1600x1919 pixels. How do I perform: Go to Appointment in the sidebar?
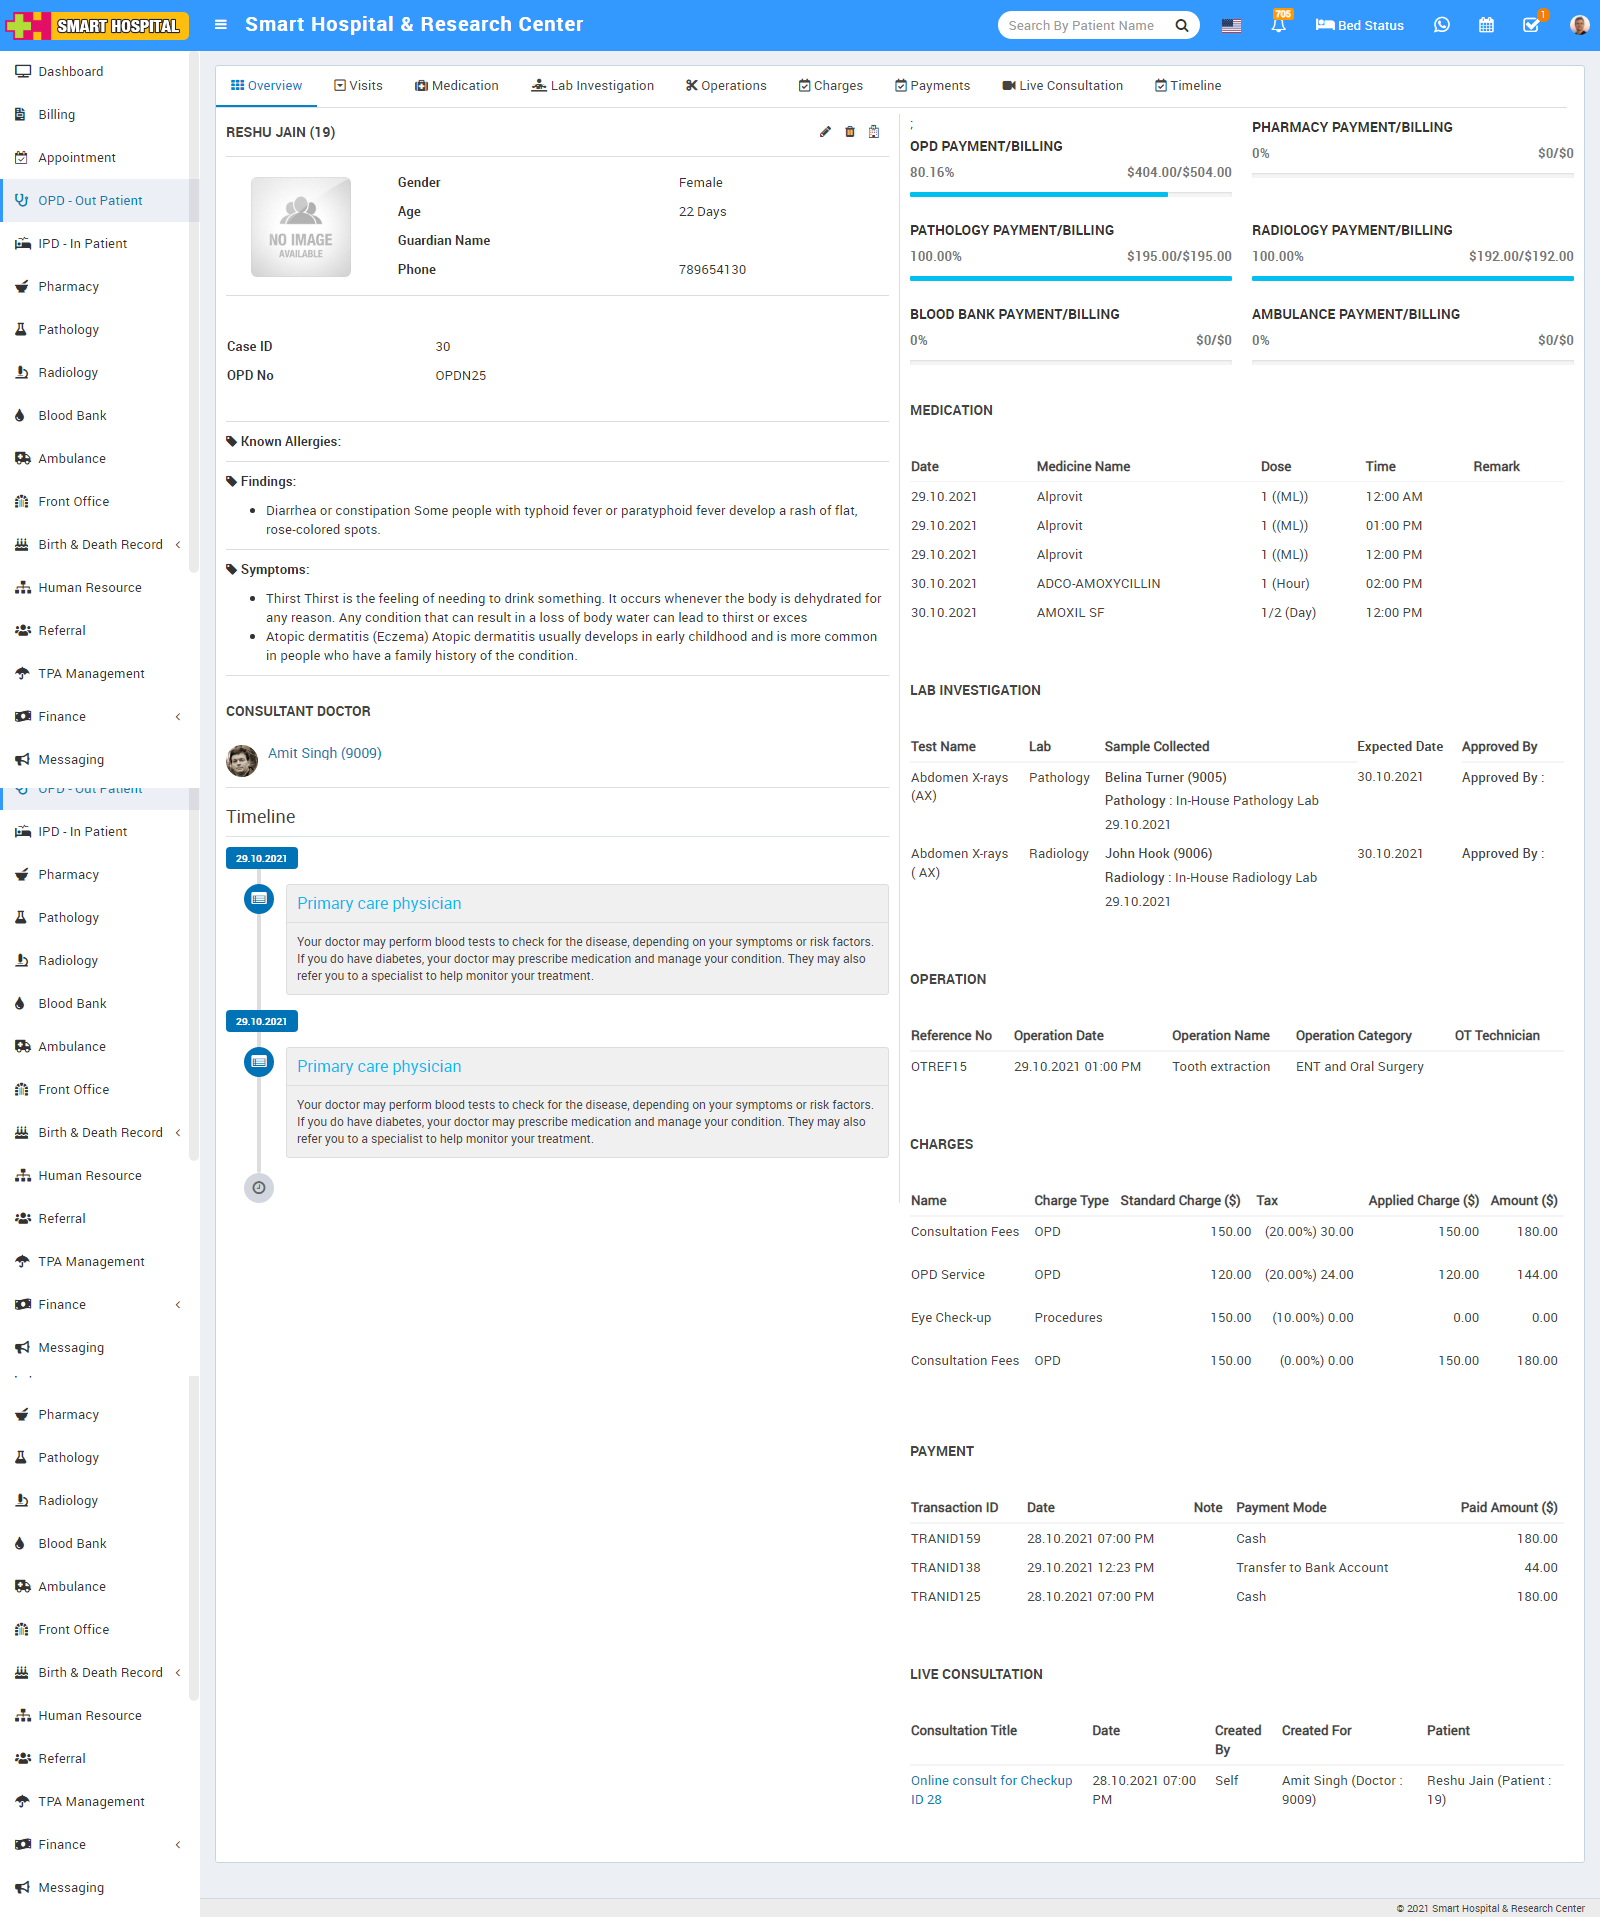tap(77, 158)
